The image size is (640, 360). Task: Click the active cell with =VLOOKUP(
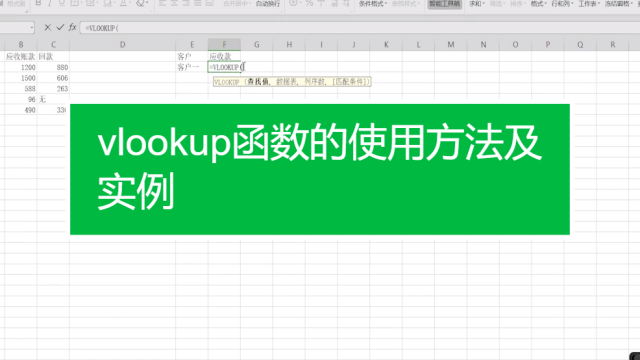pos(224,67)
